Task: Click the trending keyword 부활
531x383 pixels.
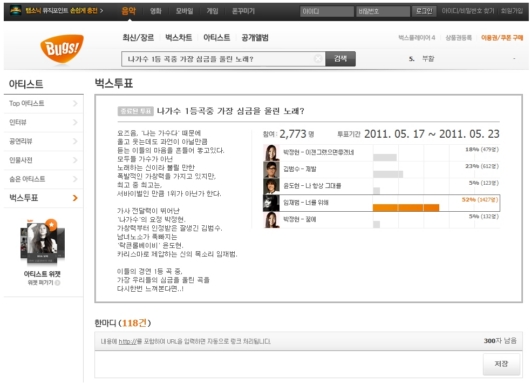Action: (x=428, y=59)
